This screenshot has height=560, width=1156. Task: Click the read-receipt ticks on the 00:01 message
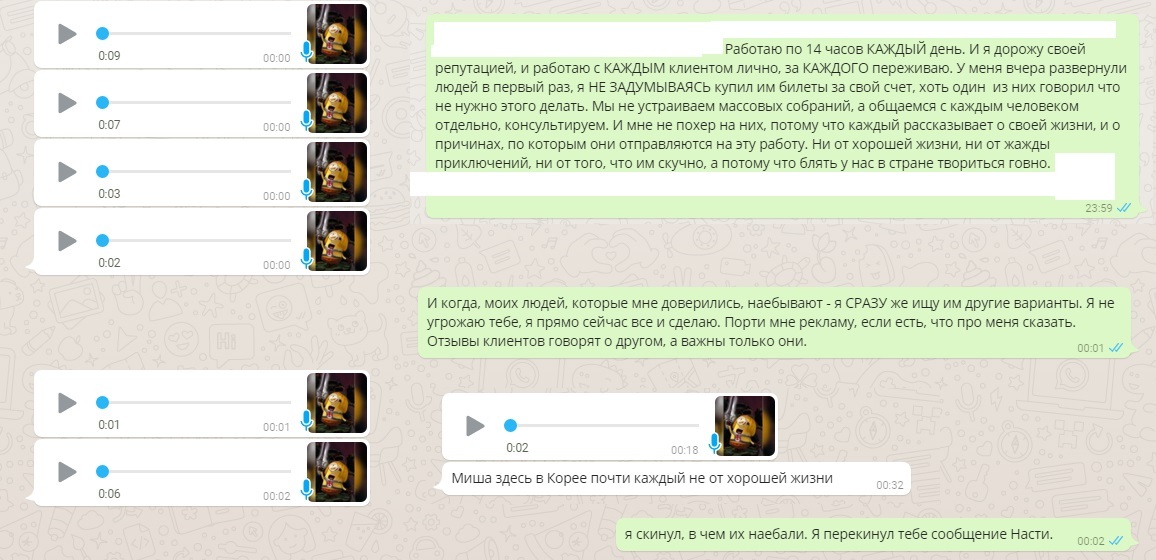pyautogui.click(x=1115, y=348)
